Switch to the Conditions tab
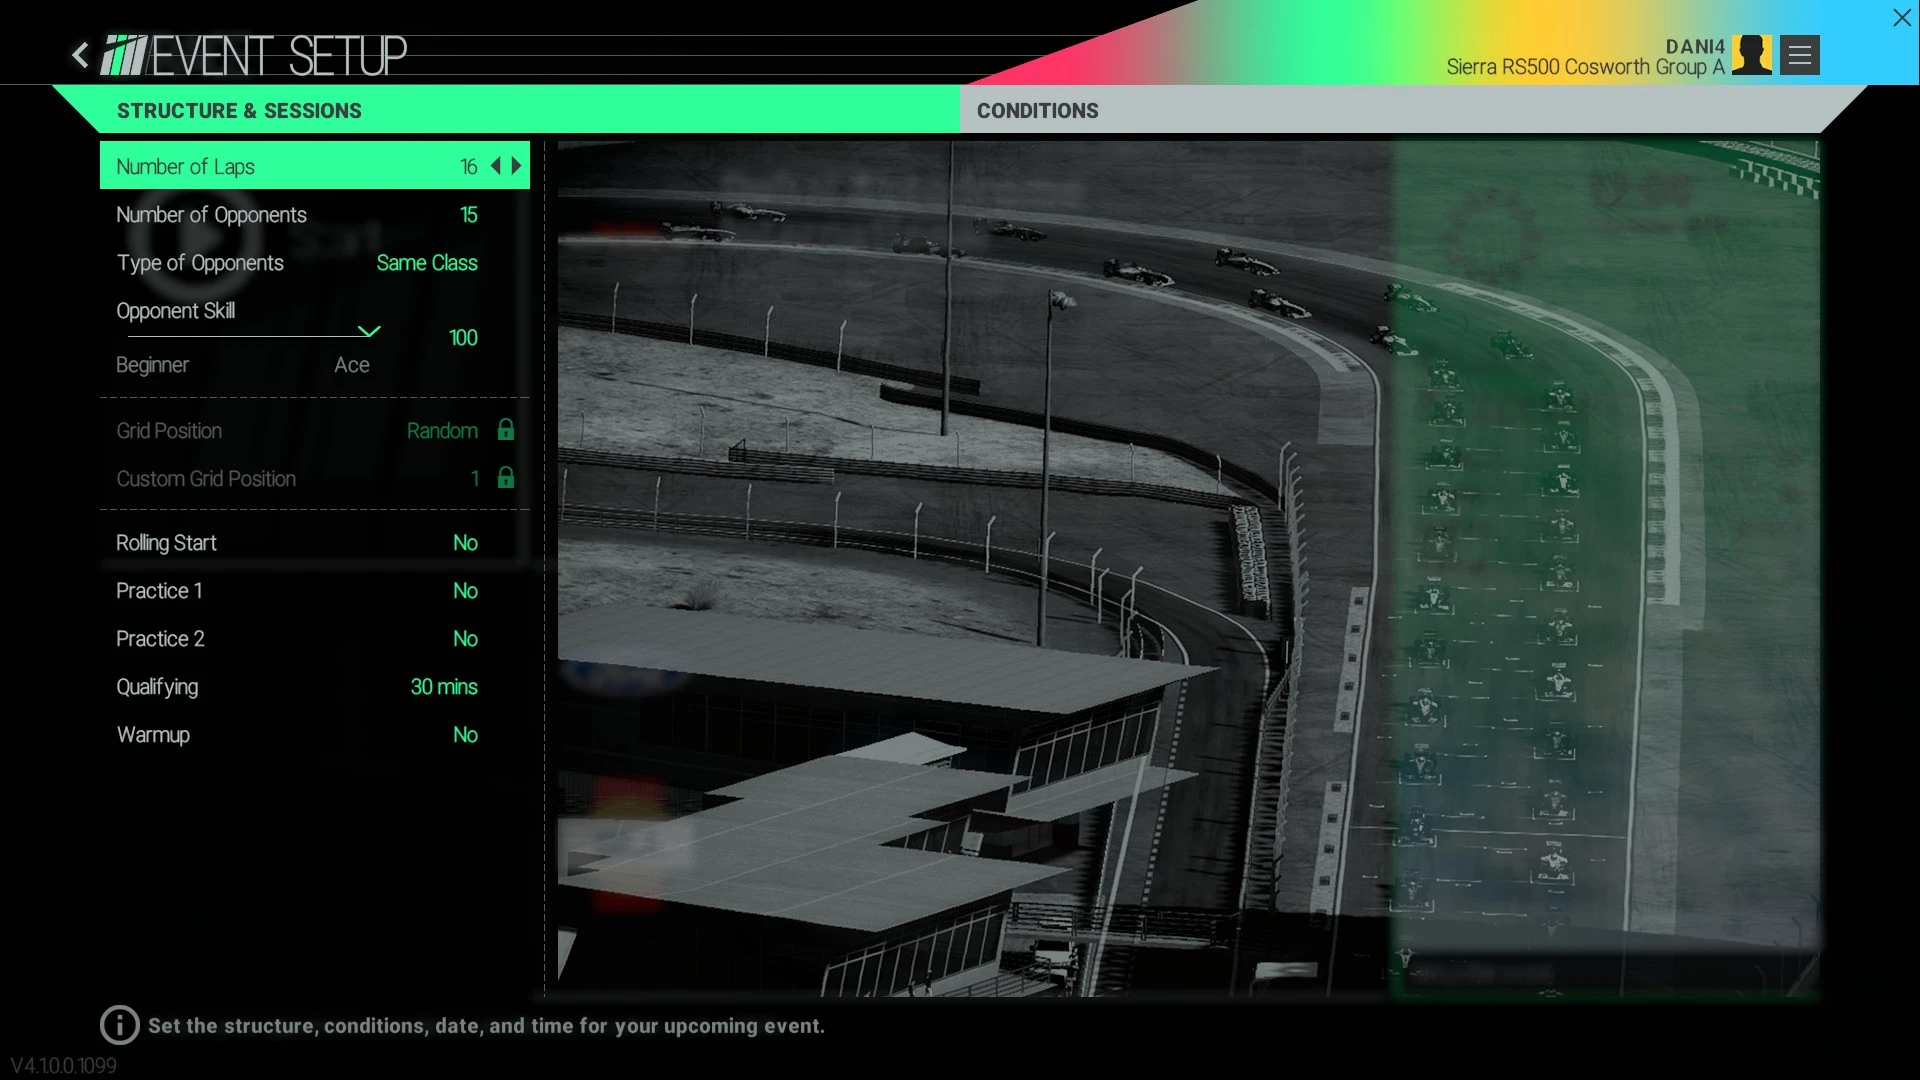Viewport: 1920px width, 1080px height. coord(1037,111)
